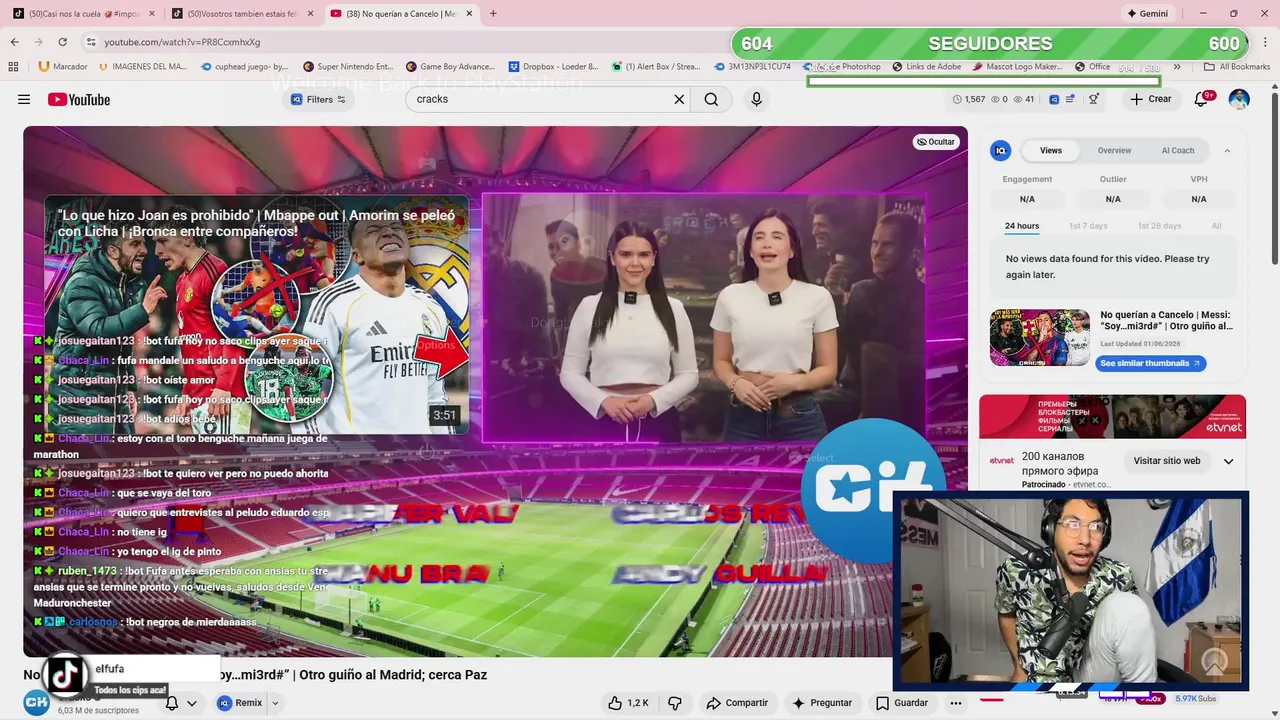Dislike the video with thumbs down
The height and width of the screenshot is (720, 1280).
(675, 703)
